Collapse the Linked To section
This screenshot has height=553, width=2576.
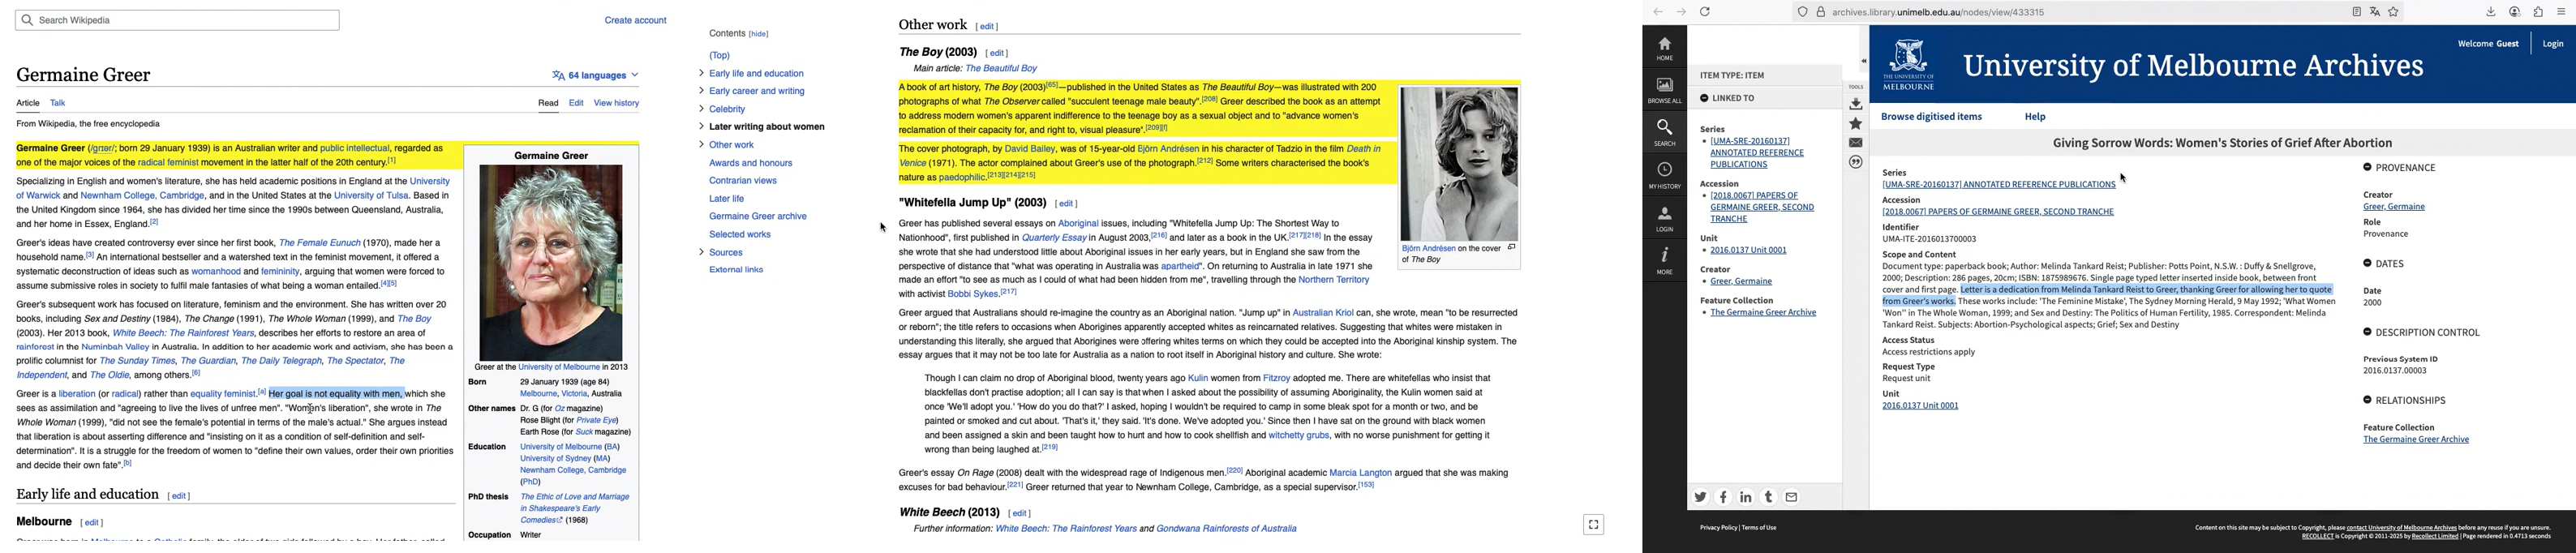tap(1704, 98)
